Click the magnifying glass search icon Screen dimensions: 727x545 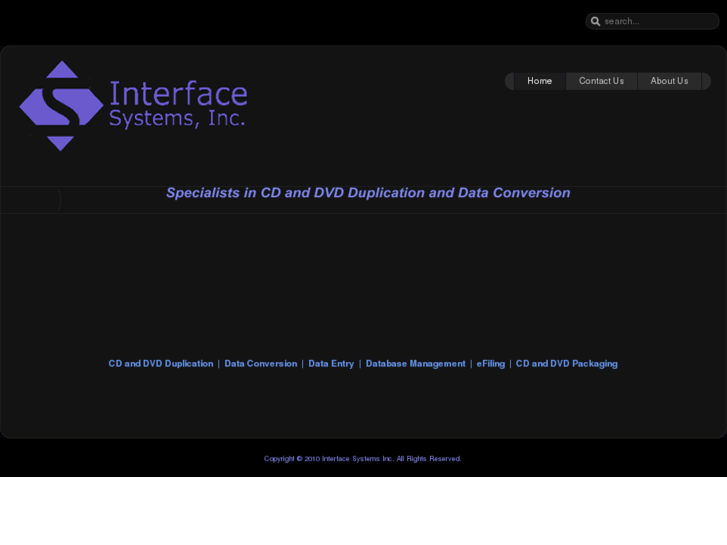pos(595,21)
